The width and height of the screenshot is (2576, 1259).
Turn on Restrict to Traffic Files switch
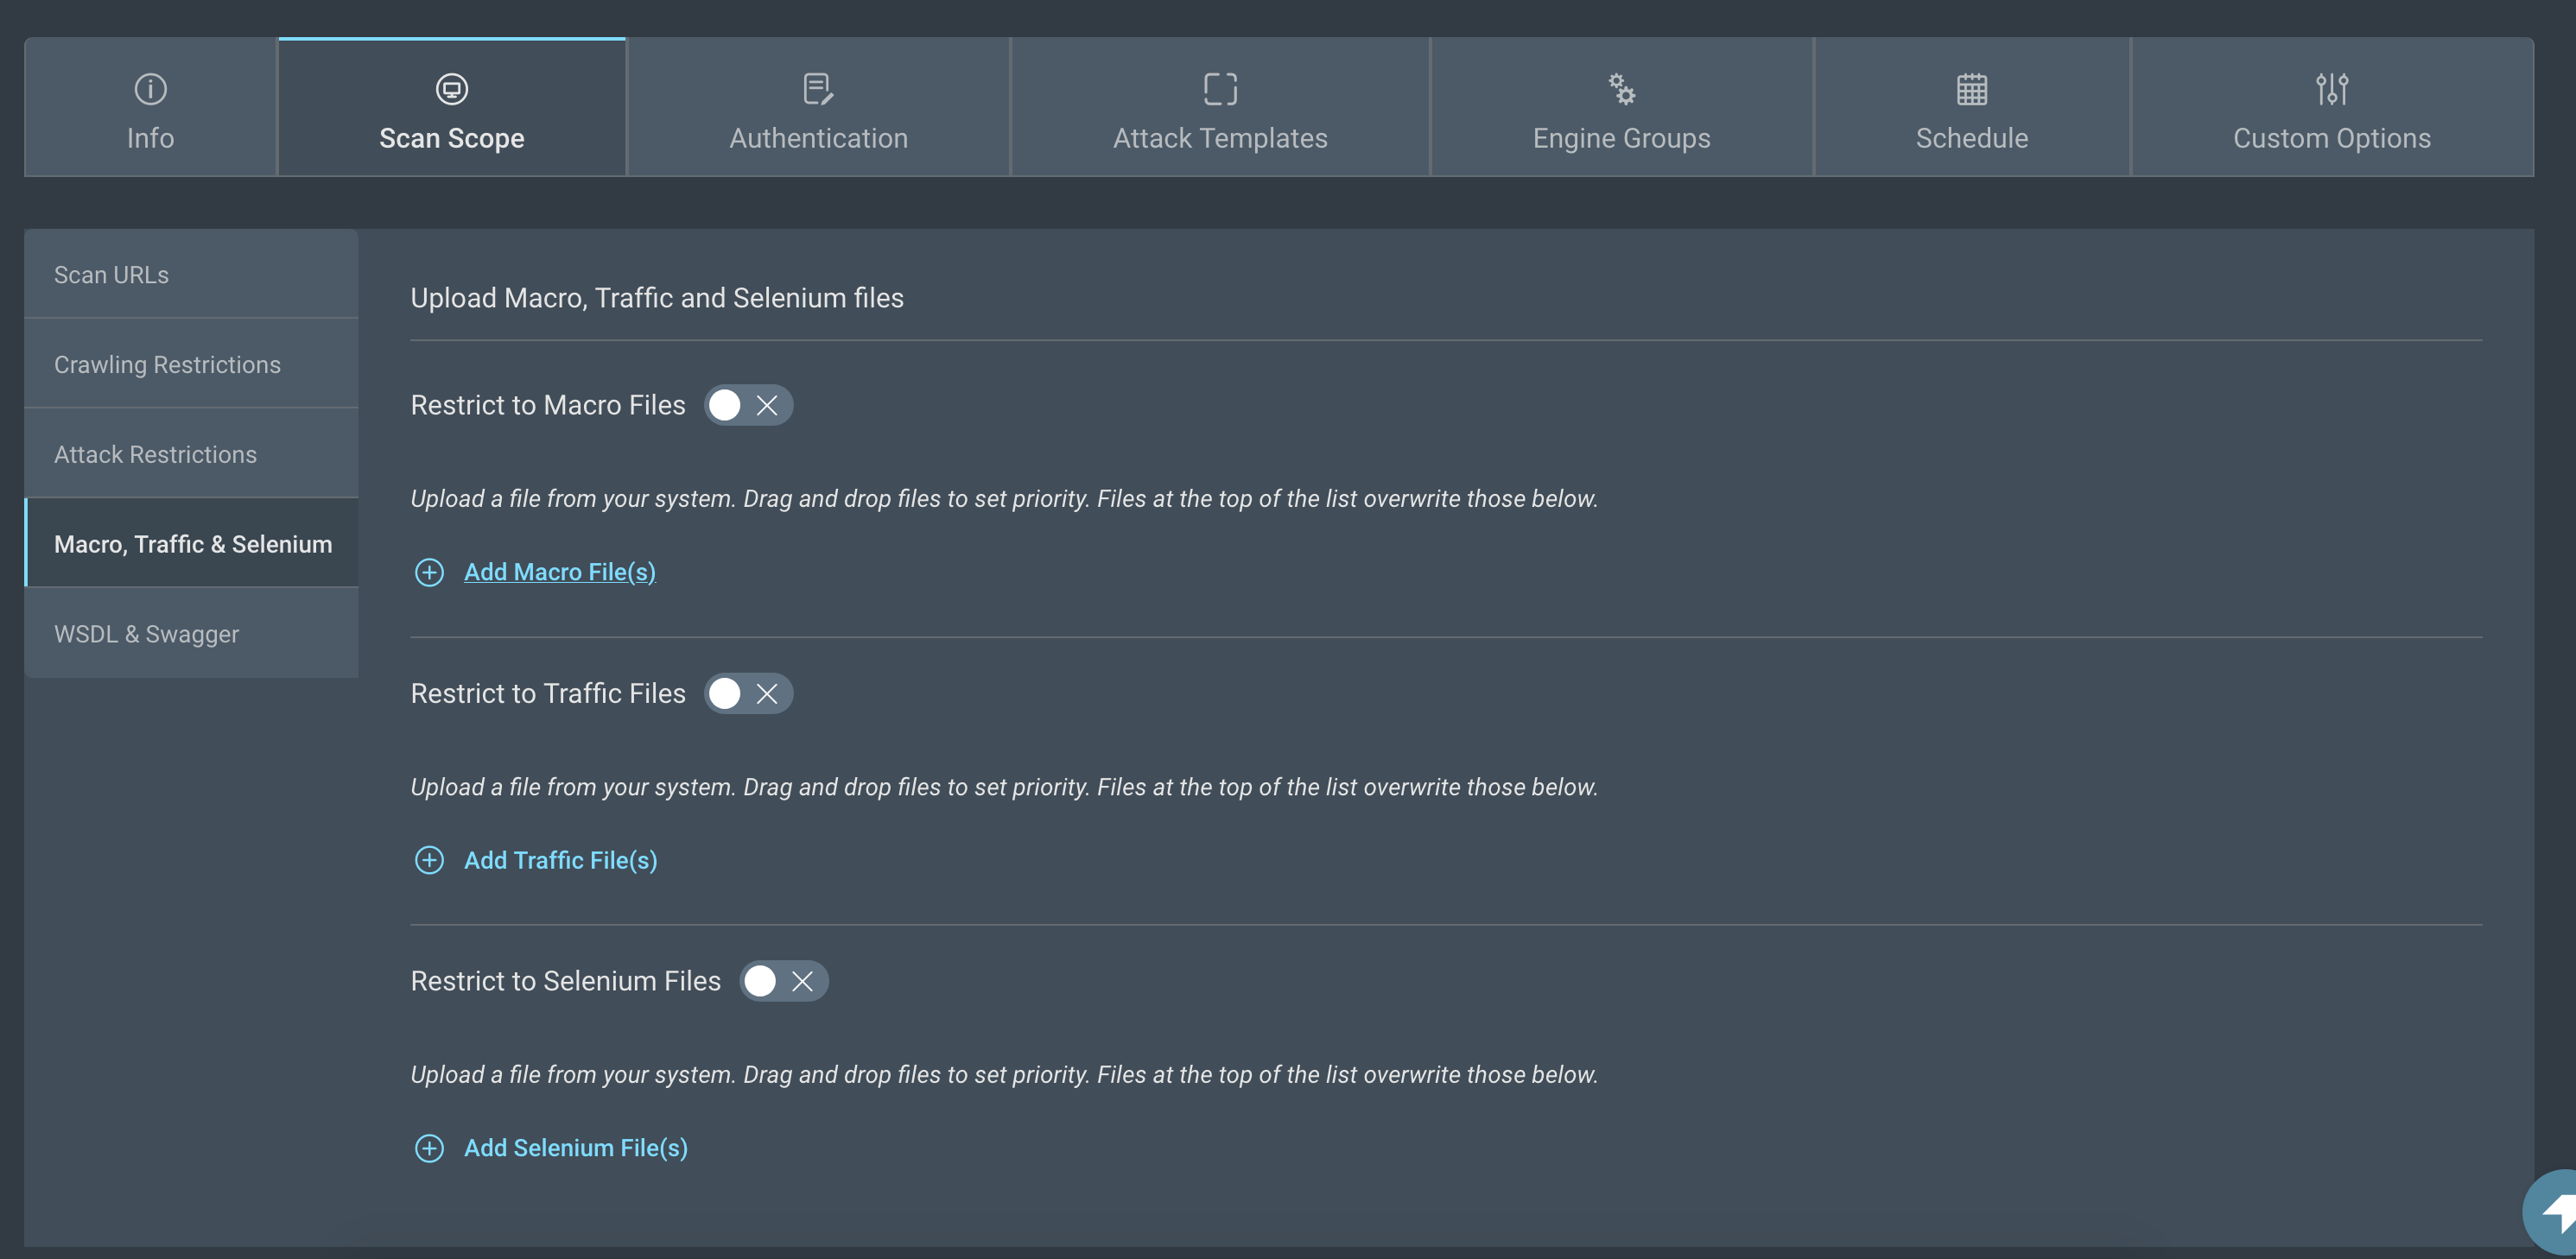click(747, 693)
